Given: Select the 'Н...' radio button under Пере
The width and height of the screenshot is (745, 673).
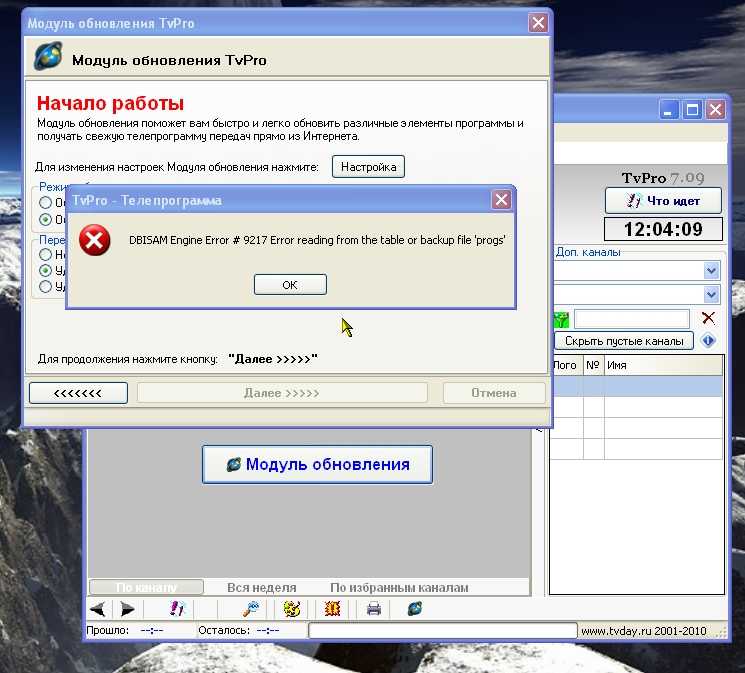Looking at the screenshot, I should (46, 254).
